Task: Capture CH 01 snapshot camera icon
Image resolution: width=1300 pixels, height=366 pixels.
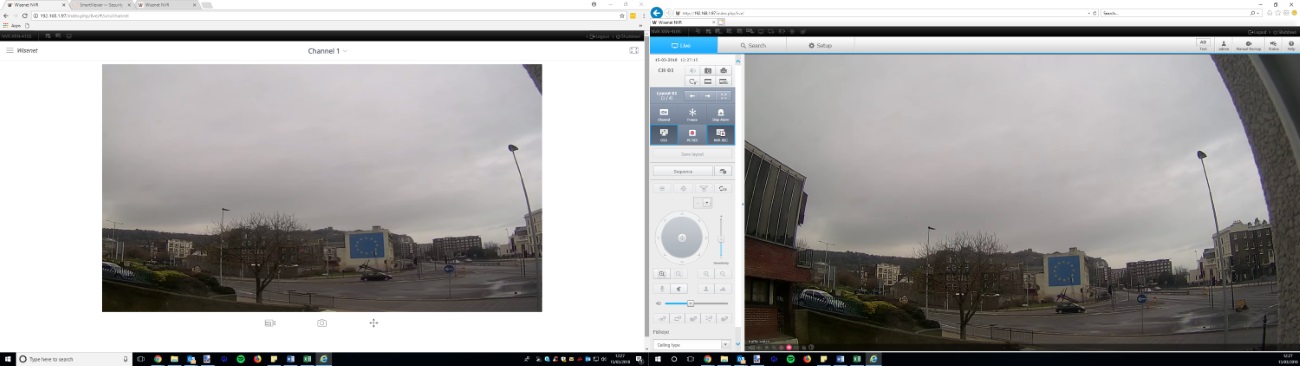Action: [x=707, y=70]
